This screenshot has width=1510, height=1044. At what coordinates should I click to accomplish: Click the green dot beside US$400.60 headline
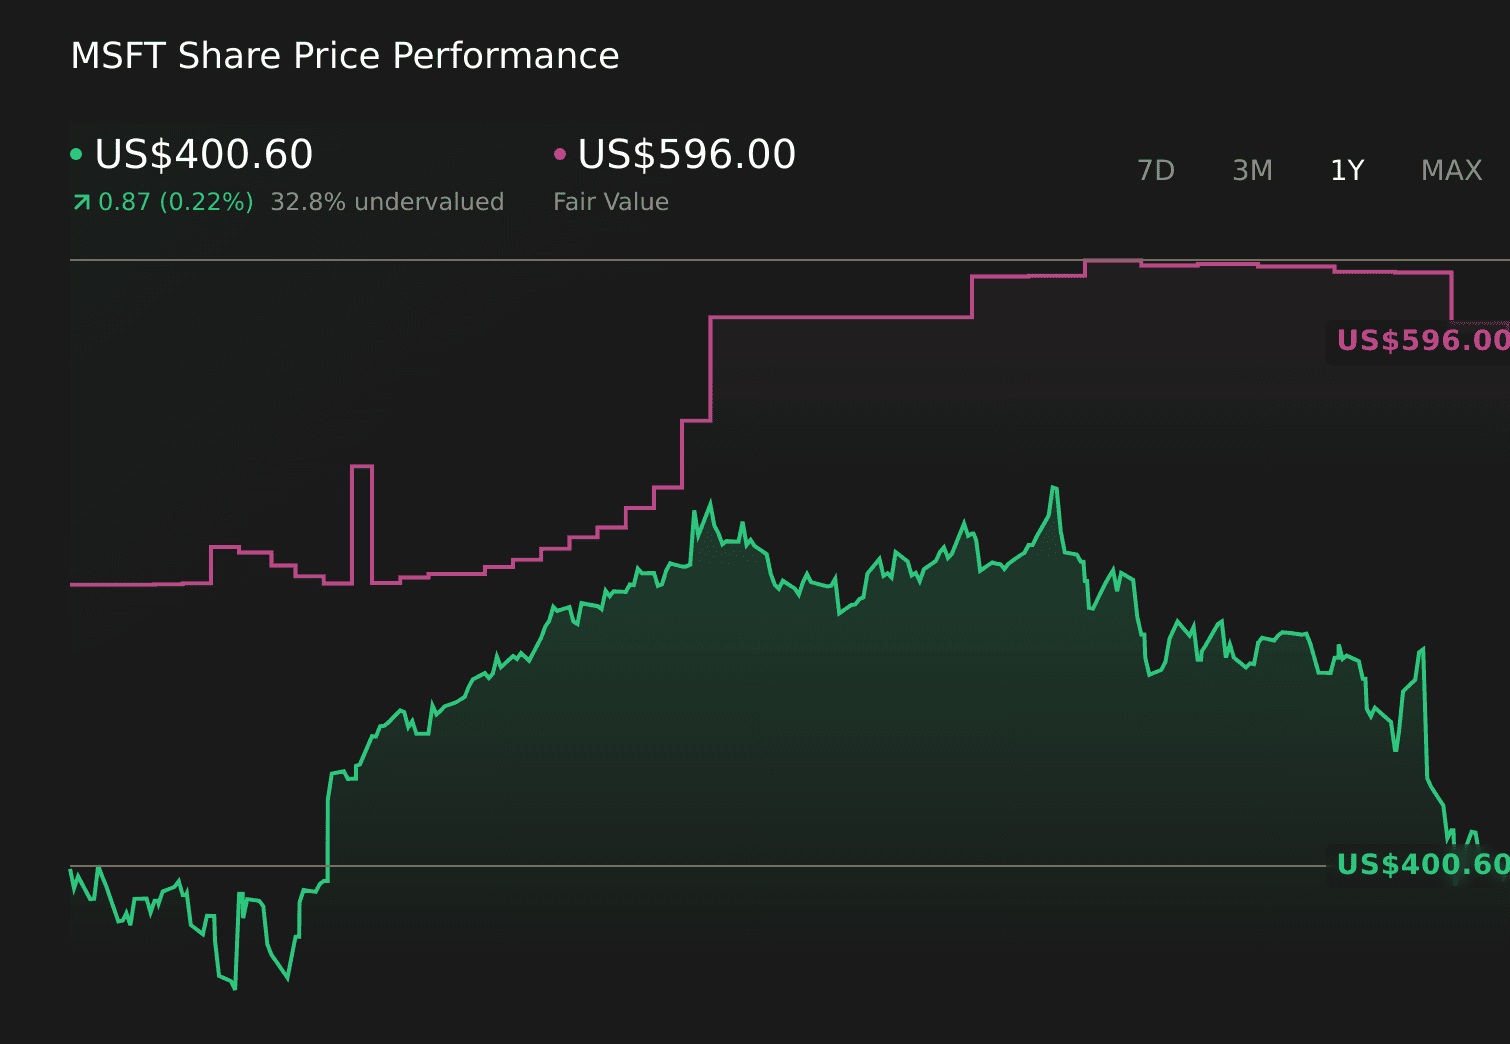76,154
